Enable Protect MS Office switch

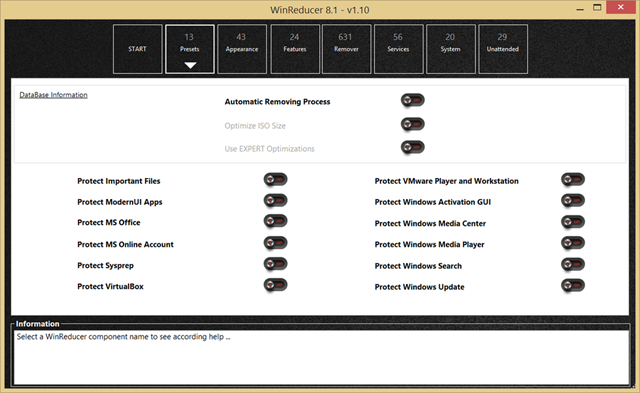[276, 221]
